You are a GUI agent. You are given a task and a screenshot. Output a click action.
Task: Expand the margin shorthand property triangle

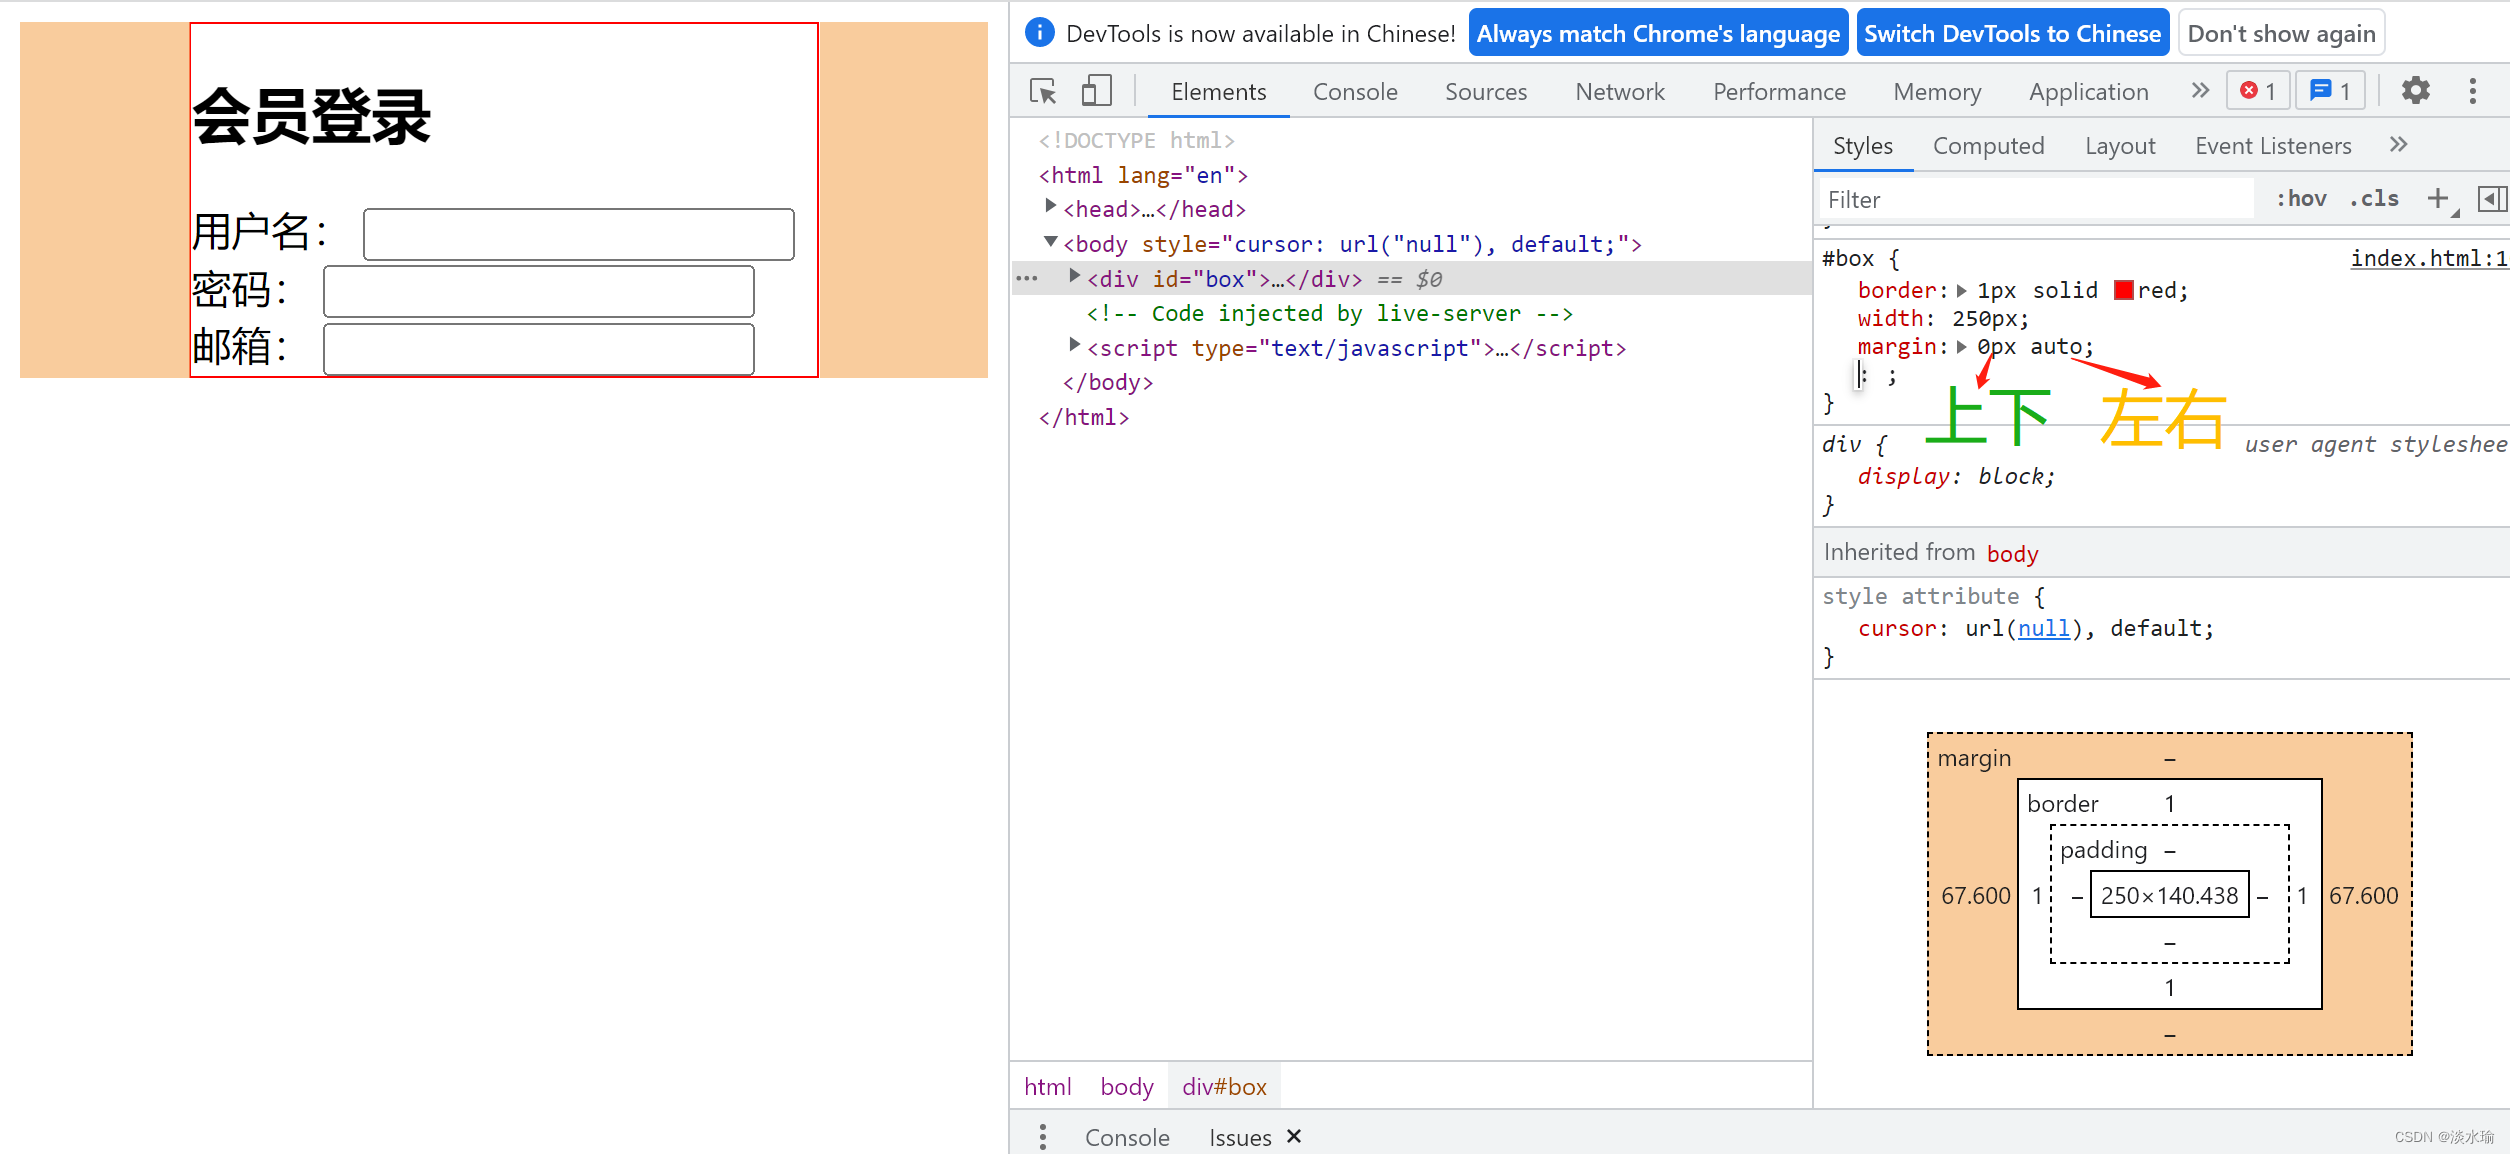[x=1962, y=346]
